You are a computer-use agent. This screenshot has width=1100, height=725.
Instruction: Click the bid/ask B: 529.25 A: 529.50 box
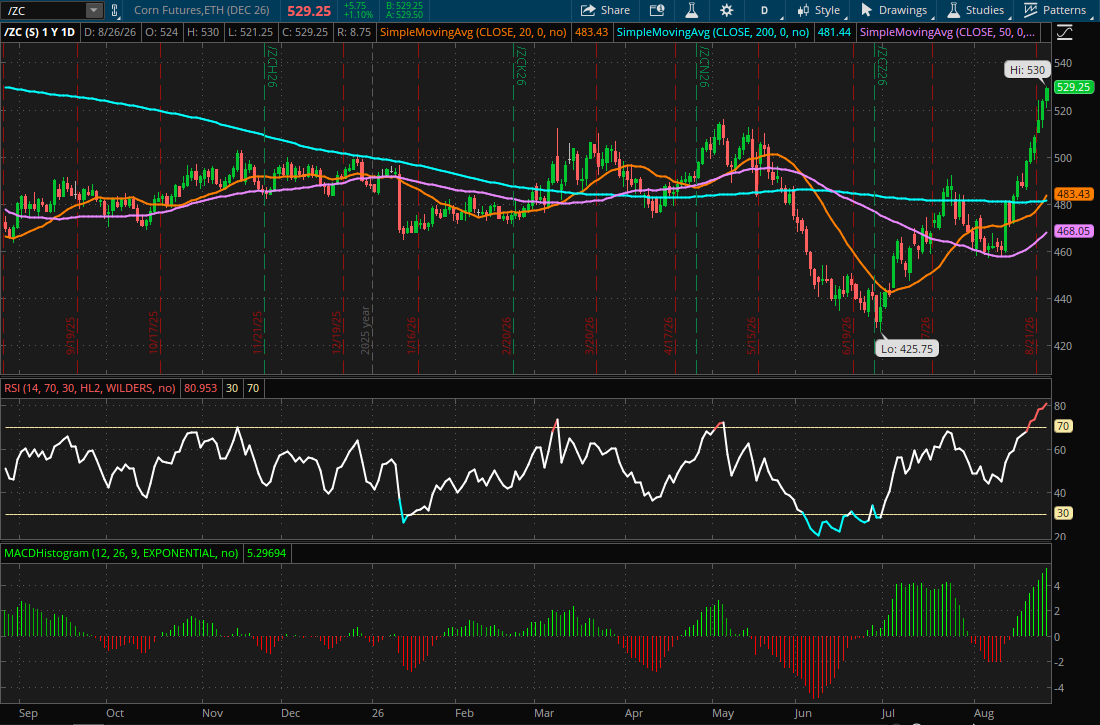[x=405, y=11]
